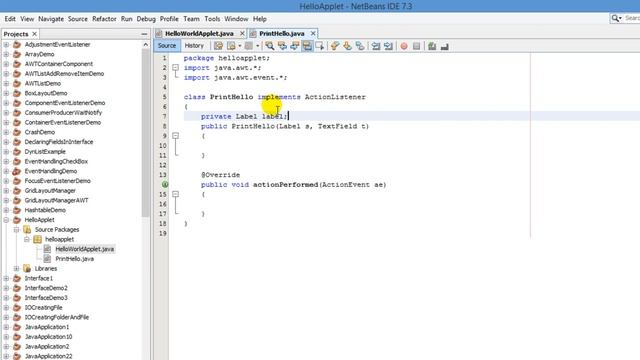Open the Tools menu
Screen dimensions: 640x360
point(212,19)
